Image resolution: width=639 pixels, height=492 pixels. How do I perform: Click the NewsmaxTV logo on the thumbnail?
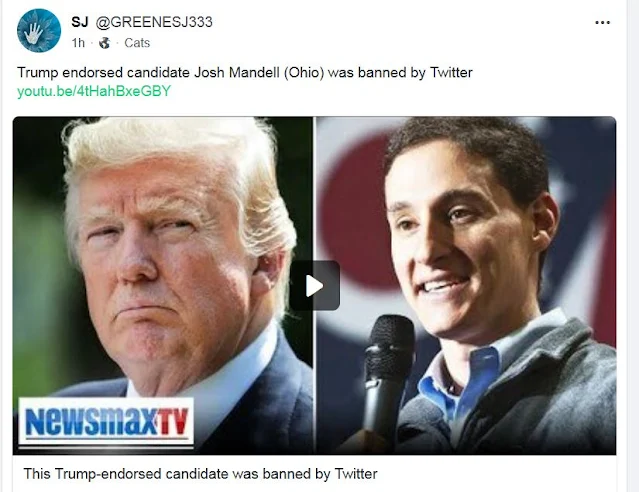pyautogui.click(x=106, y=421)
